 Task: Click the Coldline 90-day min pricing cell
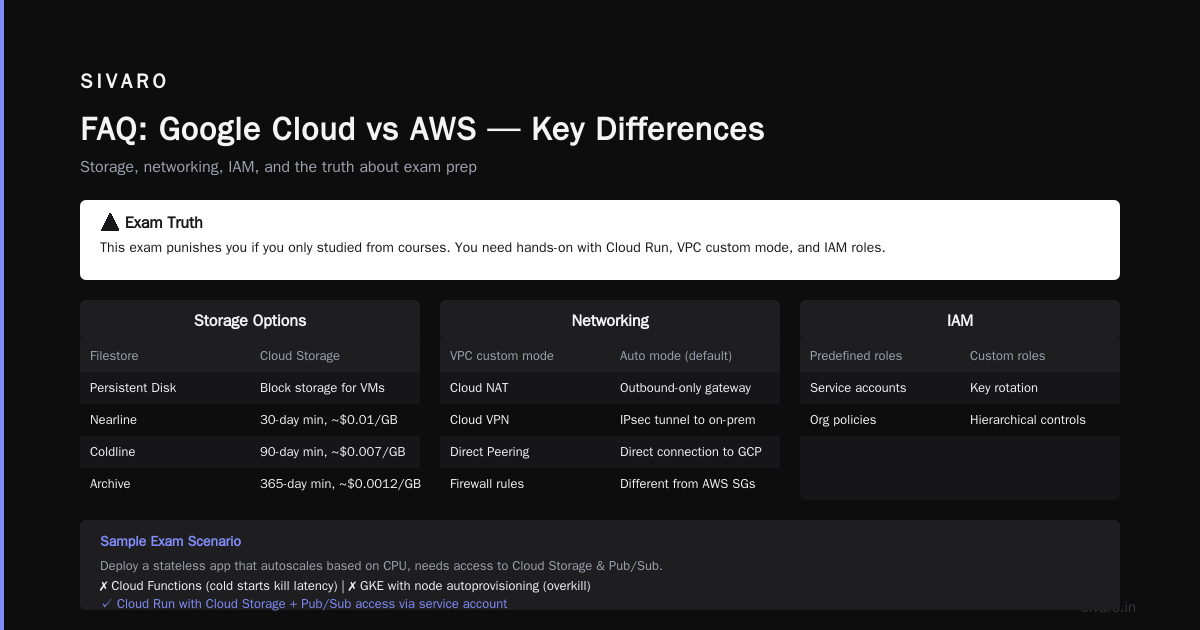(x=332, y=452)
